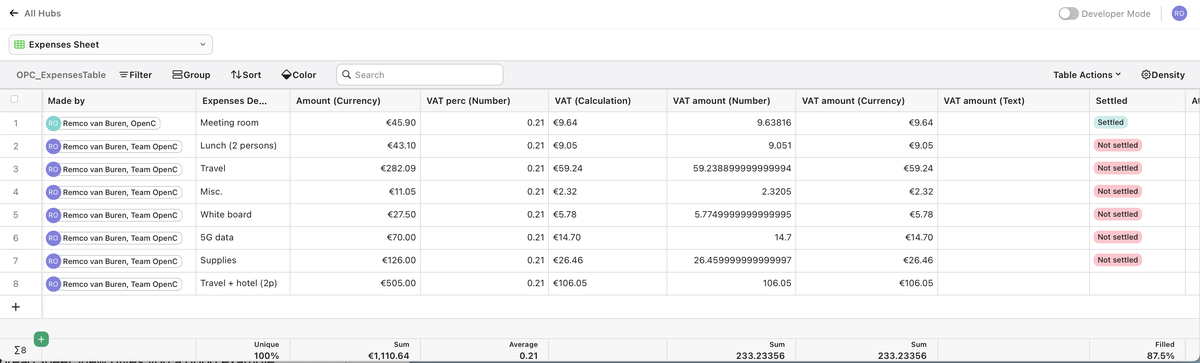Click the Search input field
This screenshot has width=1200, height=363.
419,75
